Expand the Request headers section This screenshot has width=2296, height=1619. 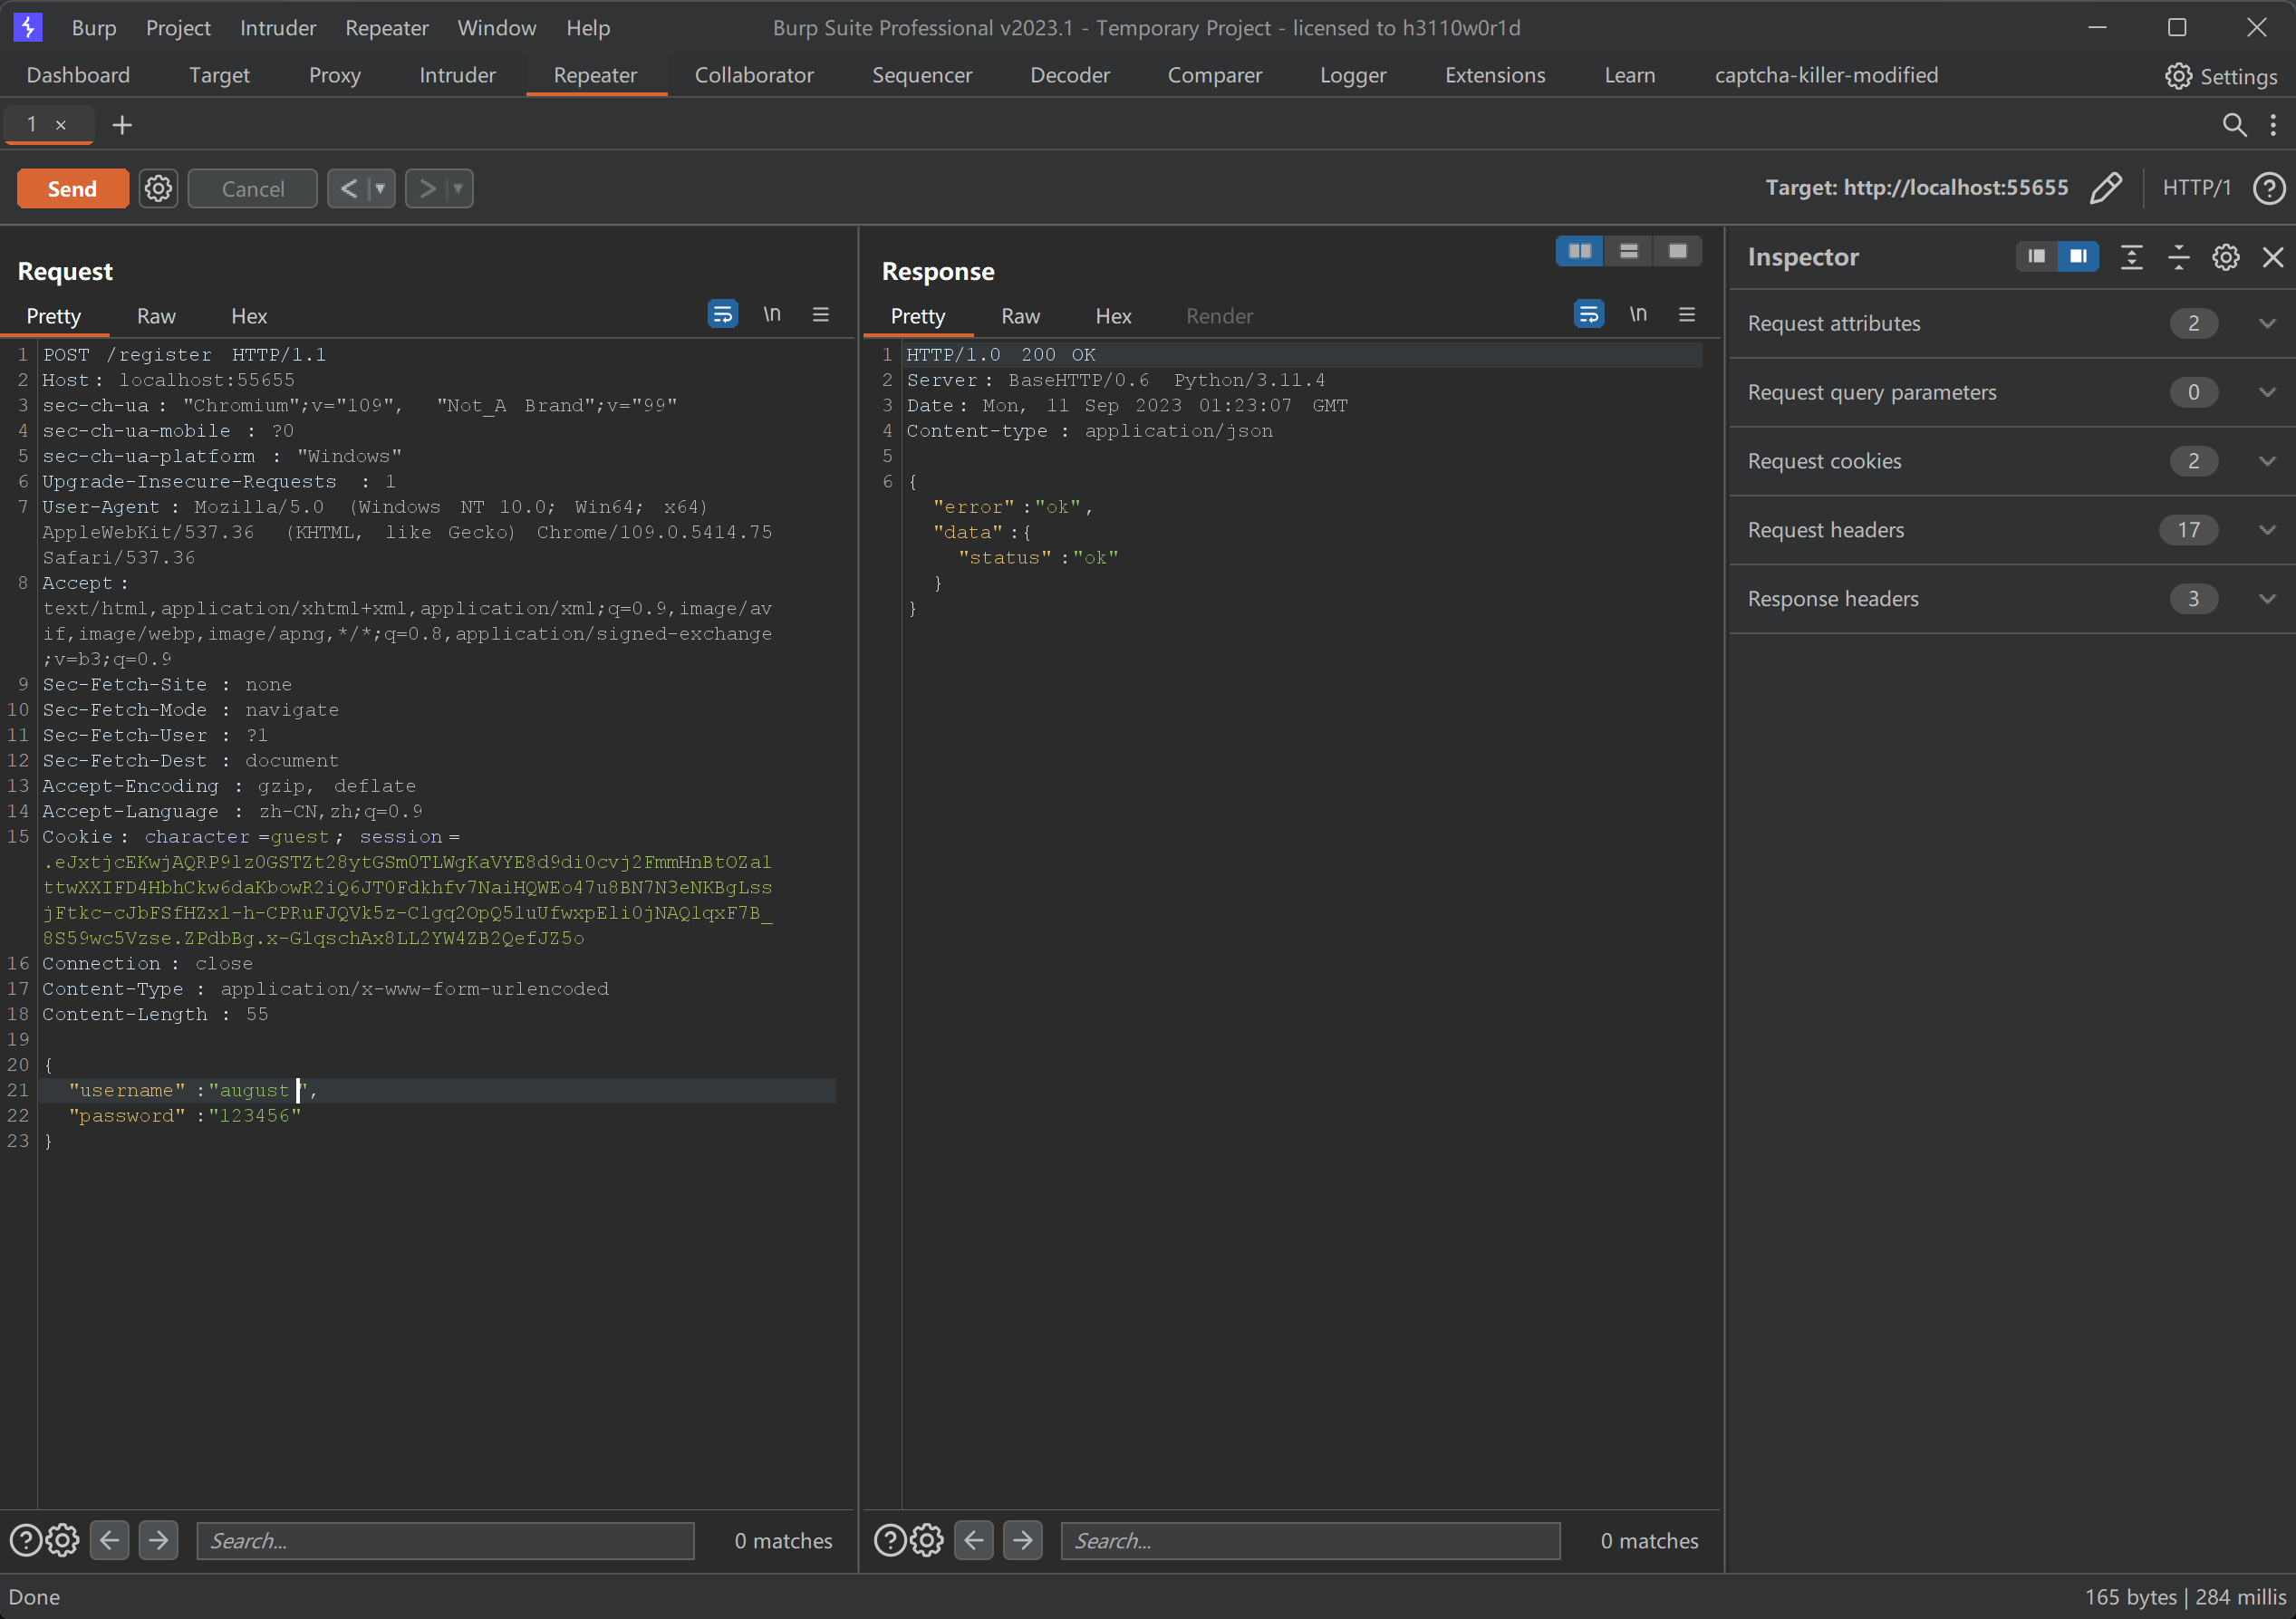(2266, 530)
